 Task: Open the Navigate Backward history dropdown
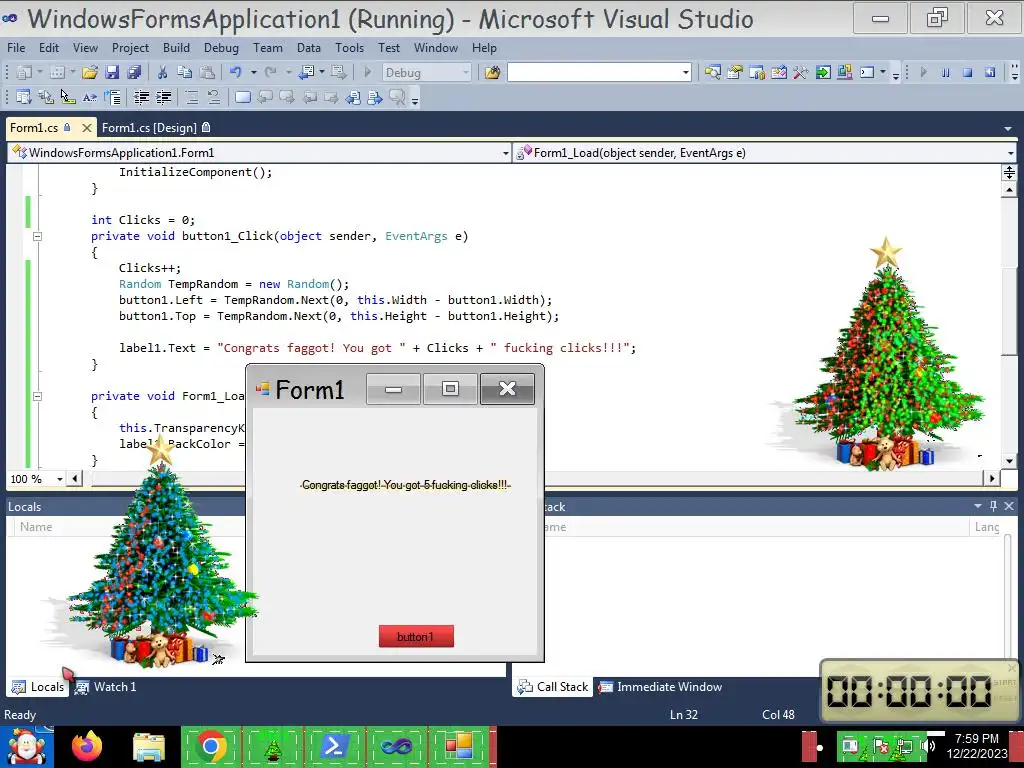[322, 72]
